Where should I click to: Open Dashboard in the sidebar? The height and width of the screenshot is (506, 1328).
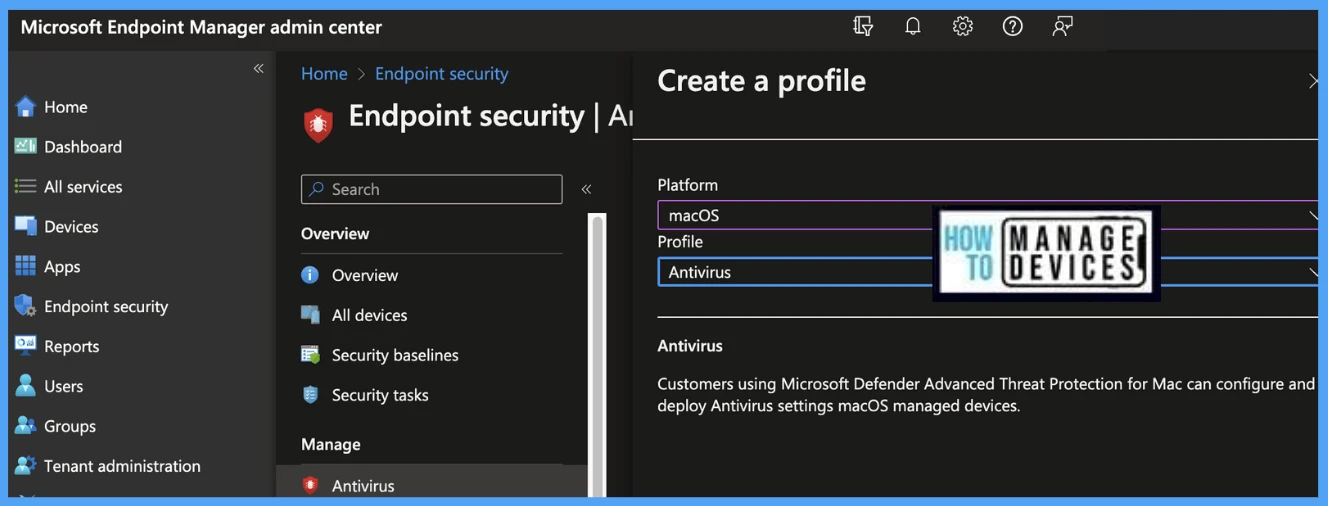(x=83, y=147)
